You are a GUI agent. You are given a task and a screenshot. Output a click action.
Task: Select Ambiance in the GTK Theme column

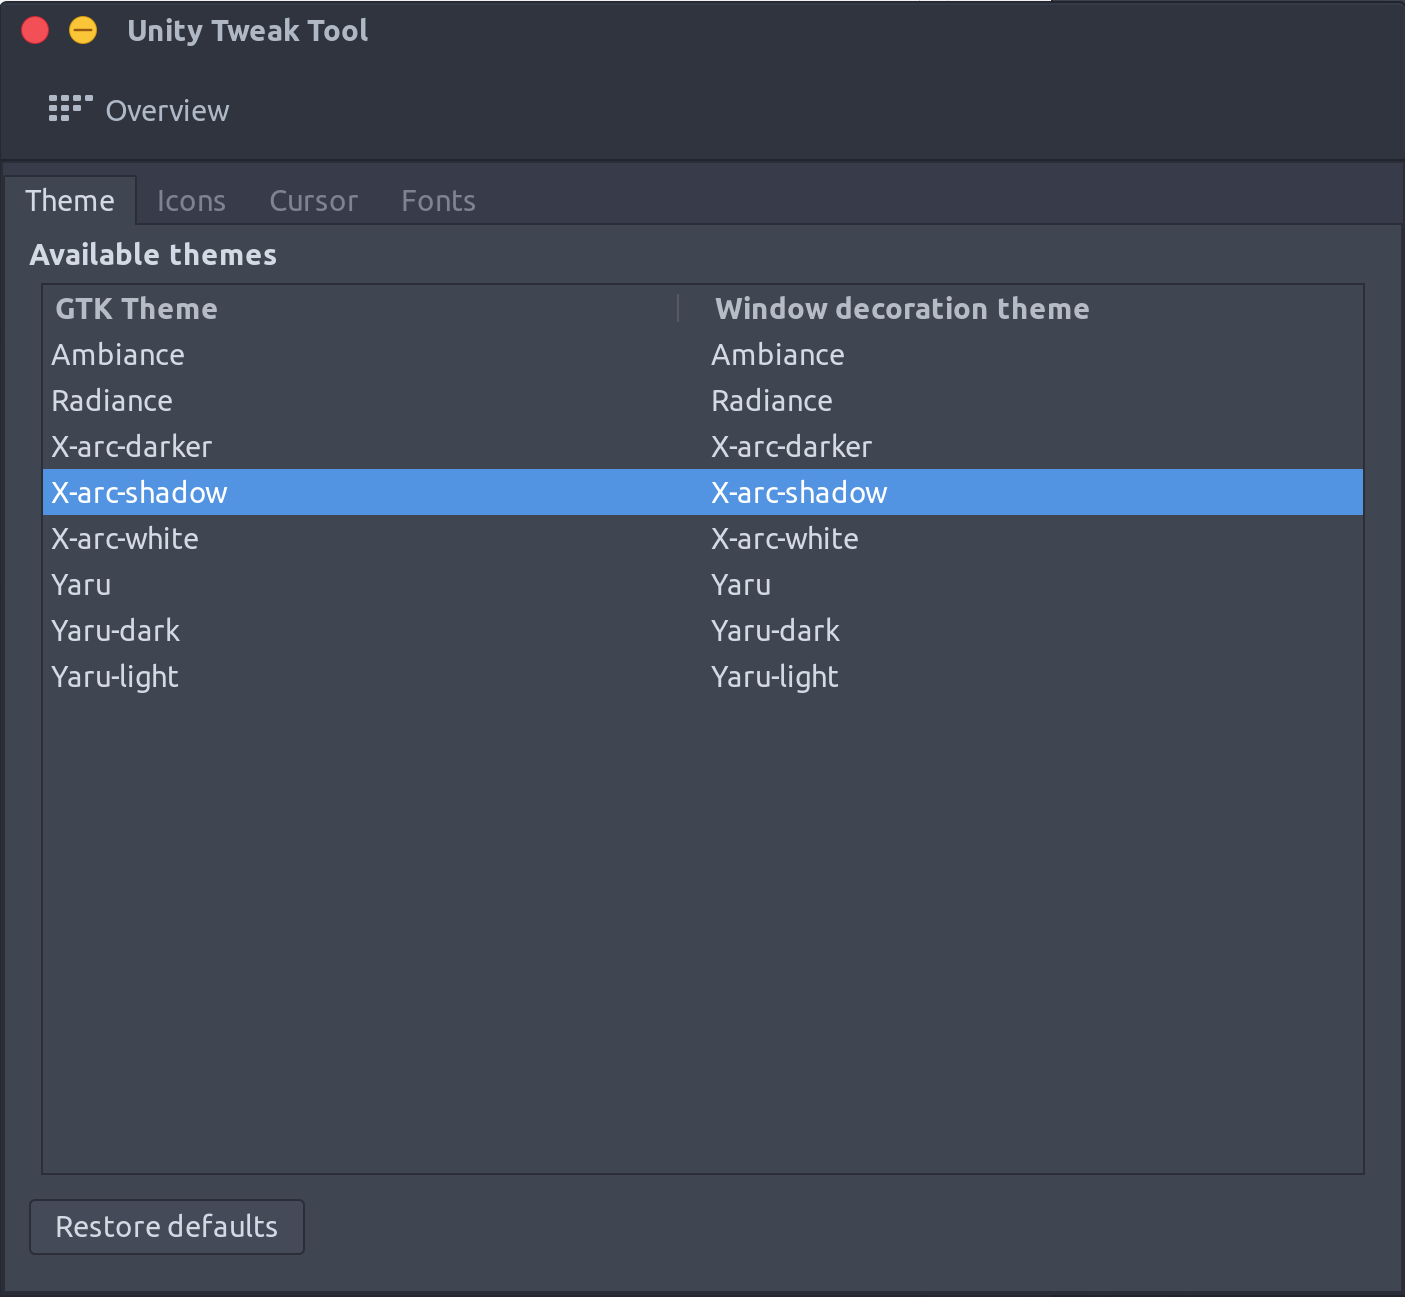pyautogui.click(x=118, y=355)
